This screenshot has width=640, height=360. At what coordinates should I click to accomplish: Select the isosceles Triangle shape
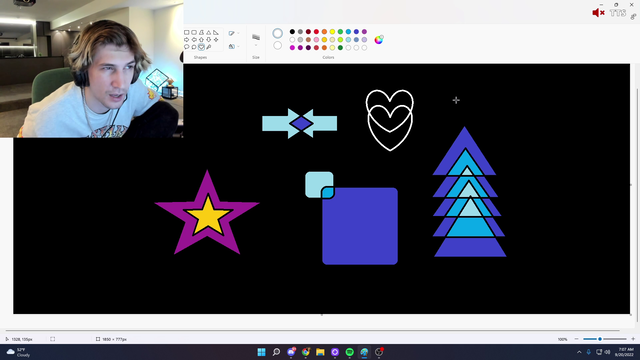click(209, 32)
